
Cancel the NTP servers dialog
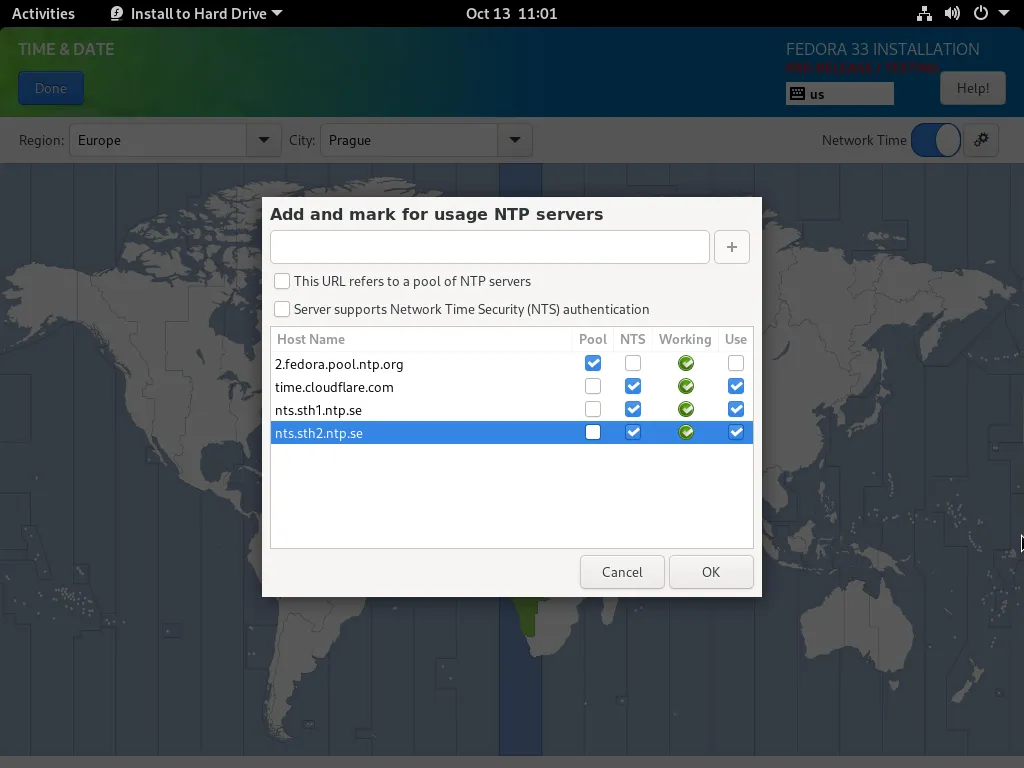[x=622, y=572]
